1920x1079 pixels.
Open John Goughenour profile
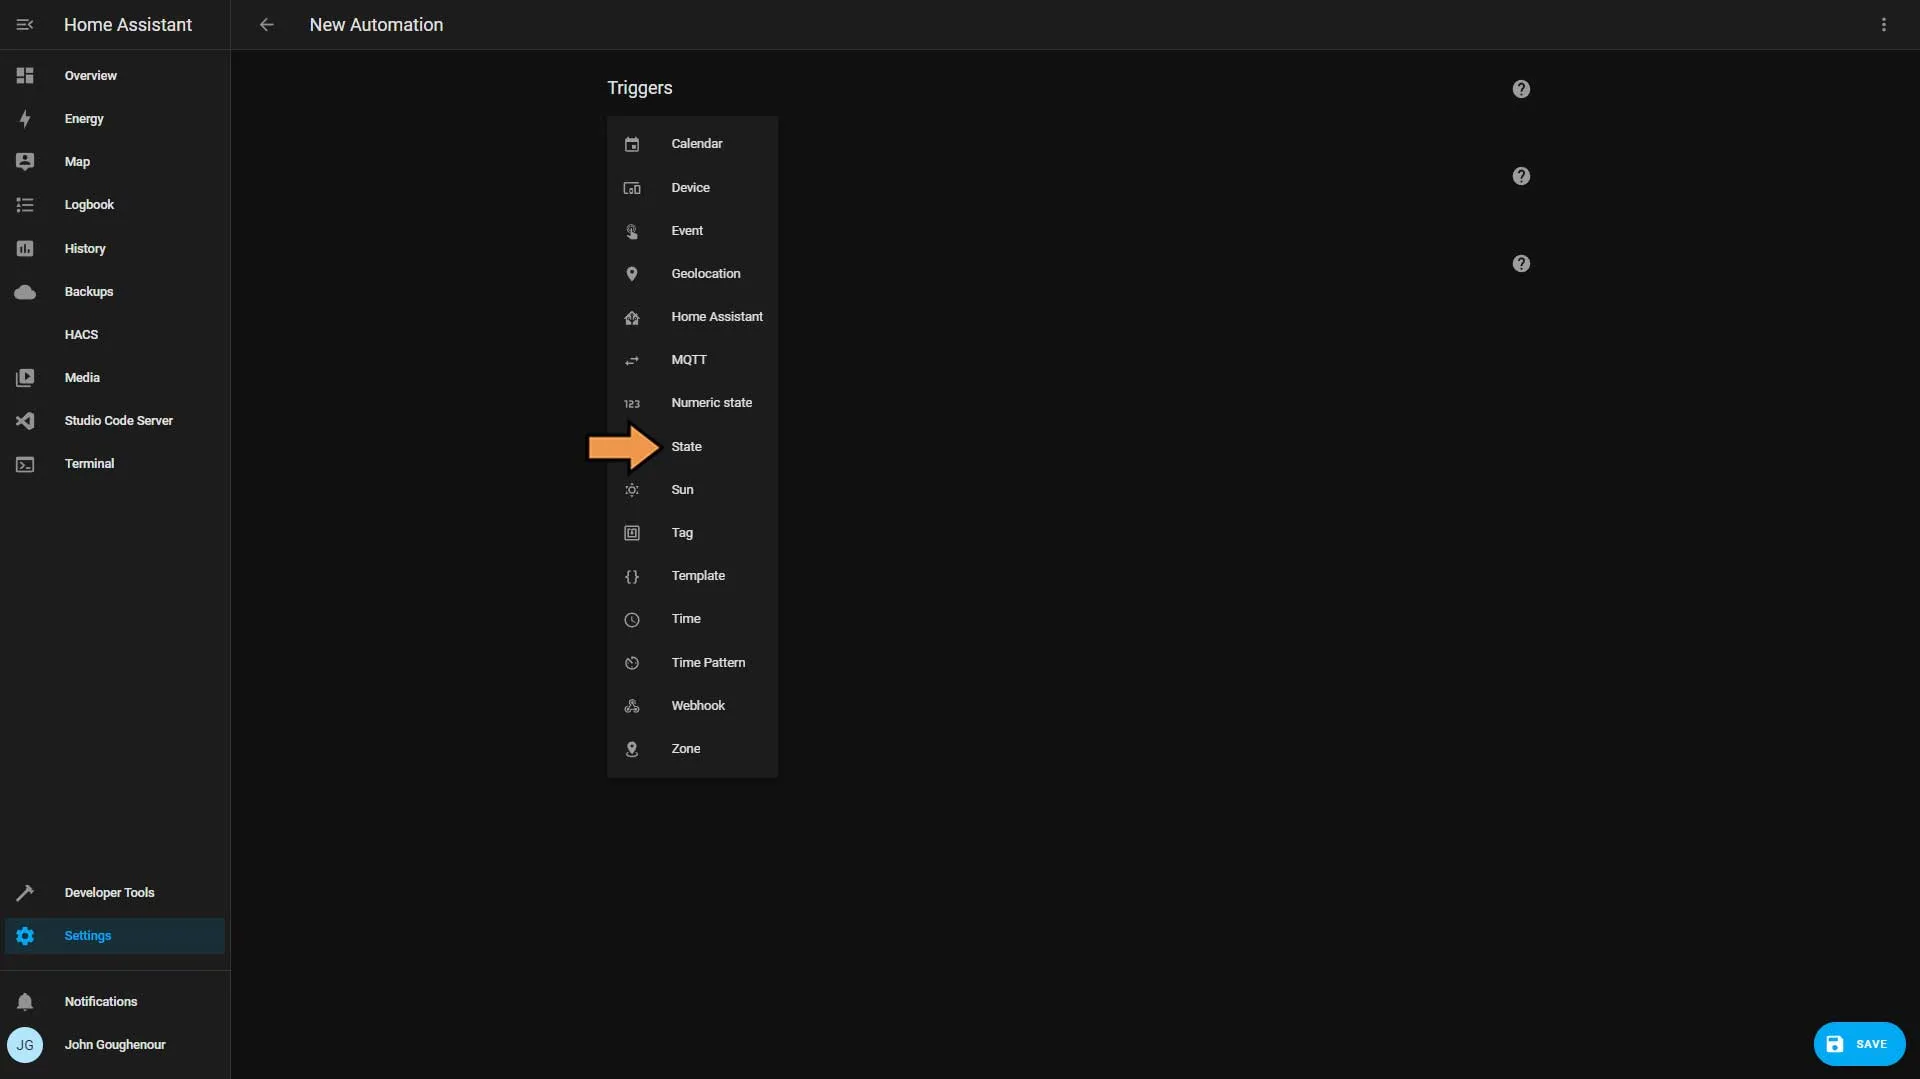[115, 1045]
